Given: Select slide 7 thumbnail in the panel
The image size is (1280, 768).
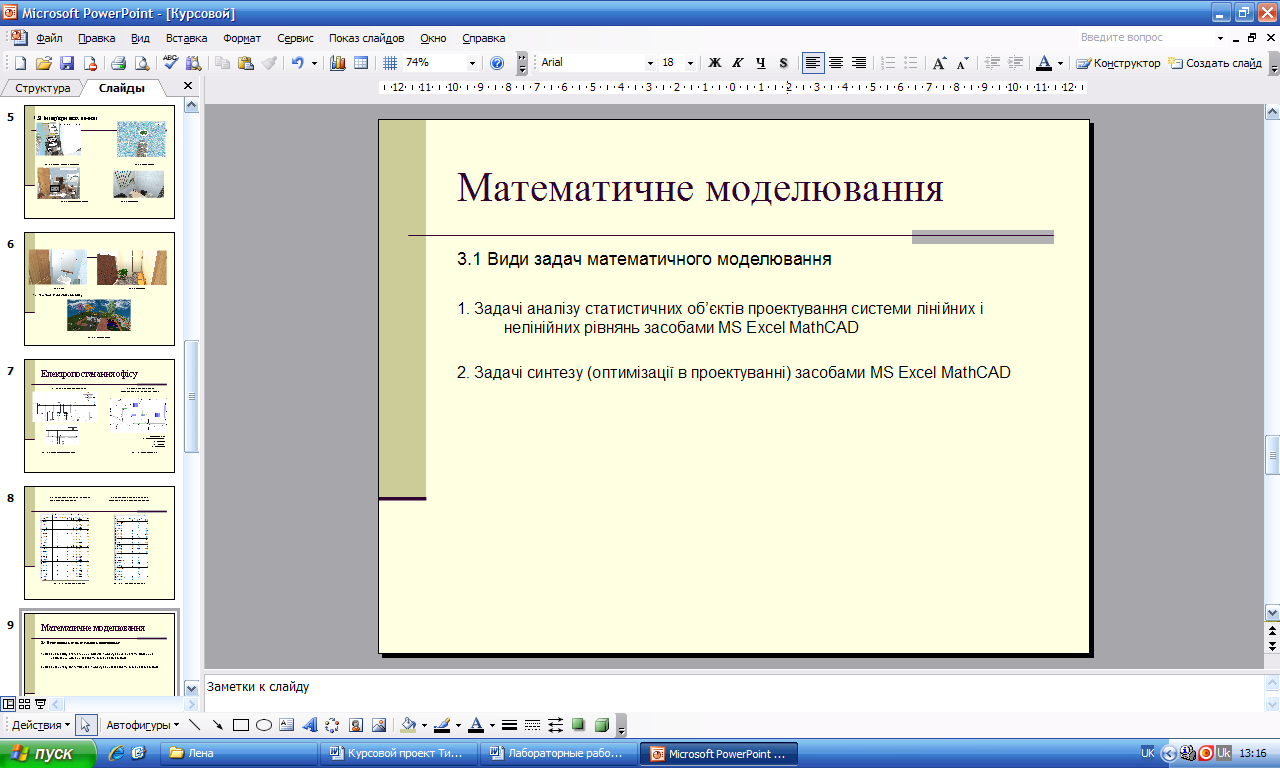Looking at the screenshot, I should click(x=99, y=415).
